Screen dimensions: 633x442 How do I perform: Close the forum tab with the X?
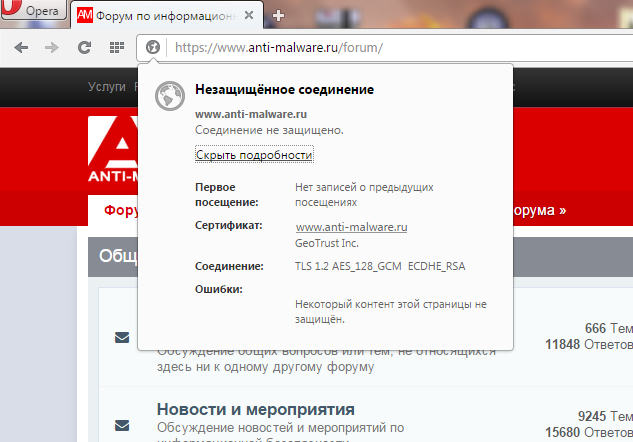(249, 15)
